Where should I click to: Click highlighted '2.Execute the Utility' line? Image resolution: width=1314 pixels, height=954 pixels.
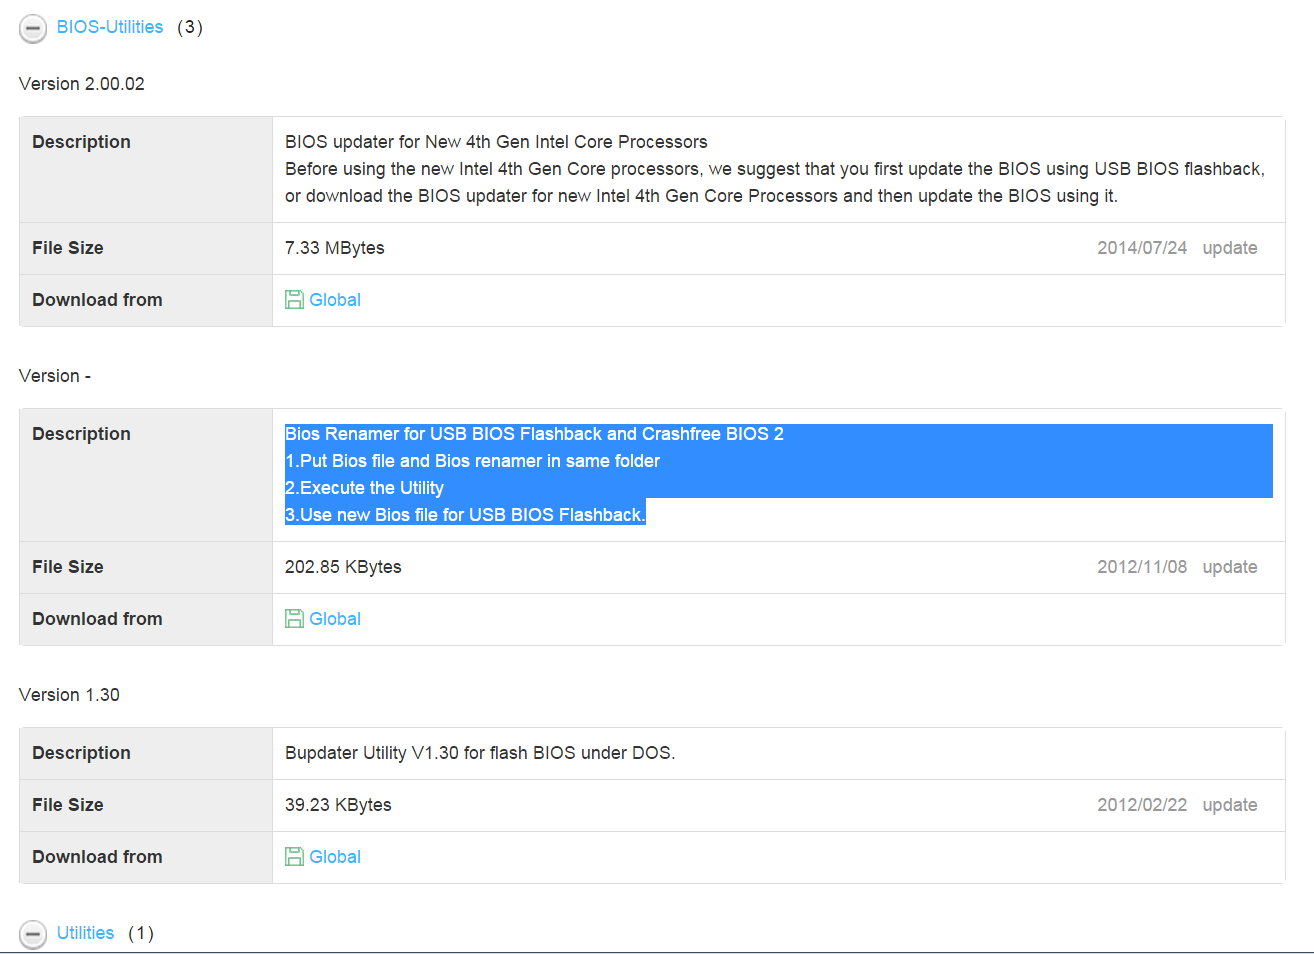[x=364, y=488]
